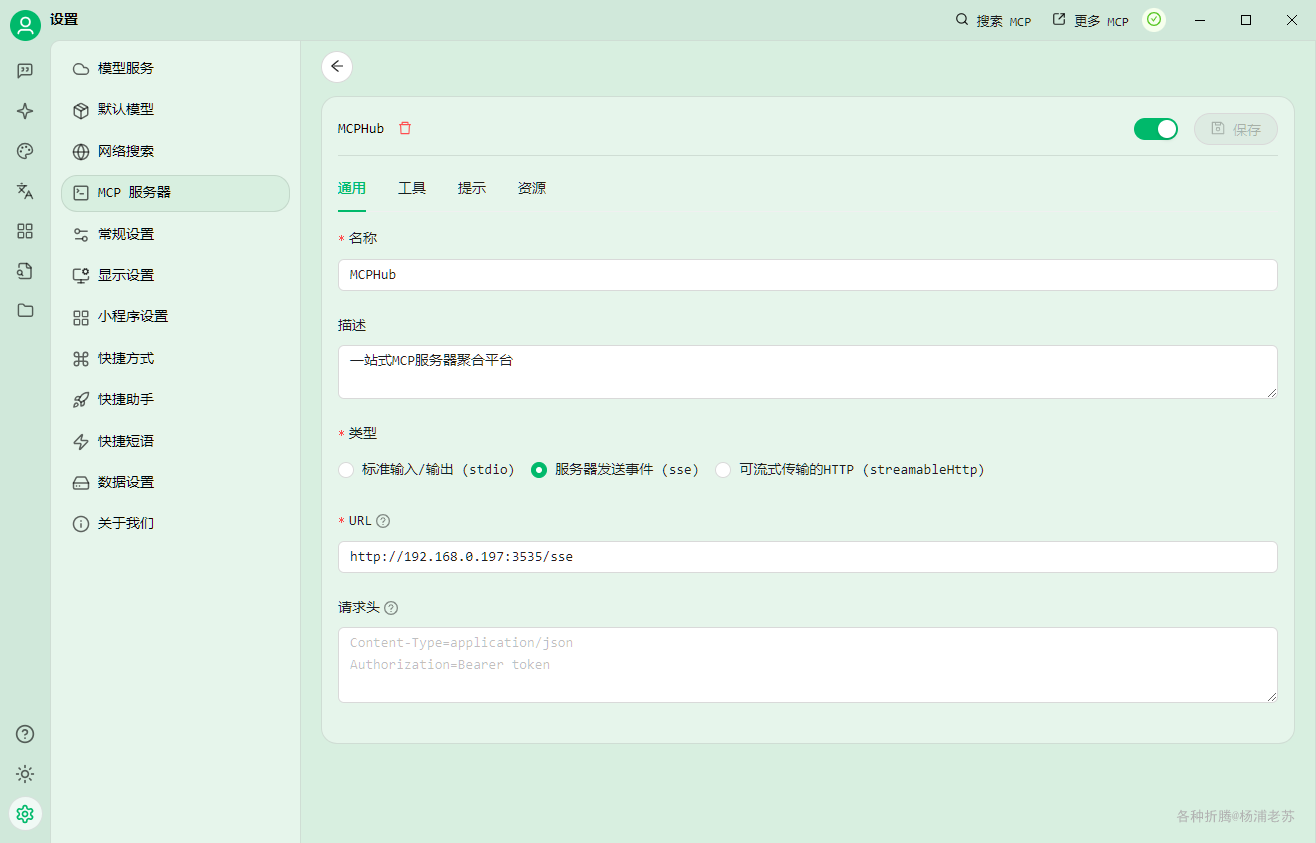The image size is (1316, 843).
Task: Go back using the left arrow button
Action: point(337,67)
